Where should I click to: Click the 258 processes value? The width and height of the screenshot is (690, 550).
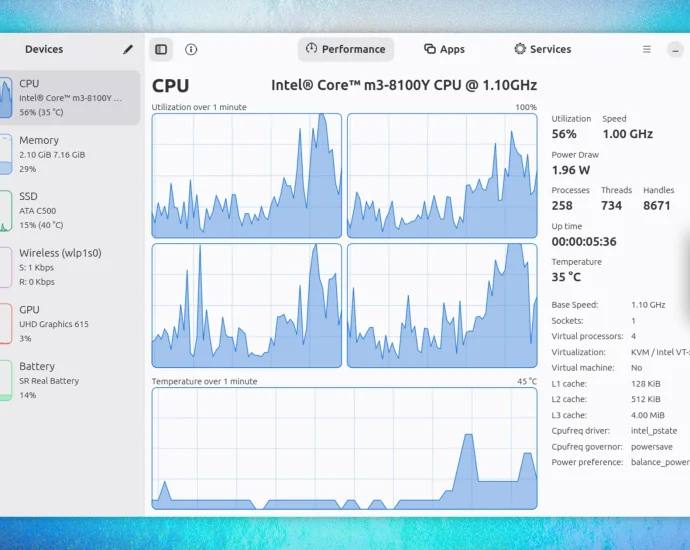[562, 205]
